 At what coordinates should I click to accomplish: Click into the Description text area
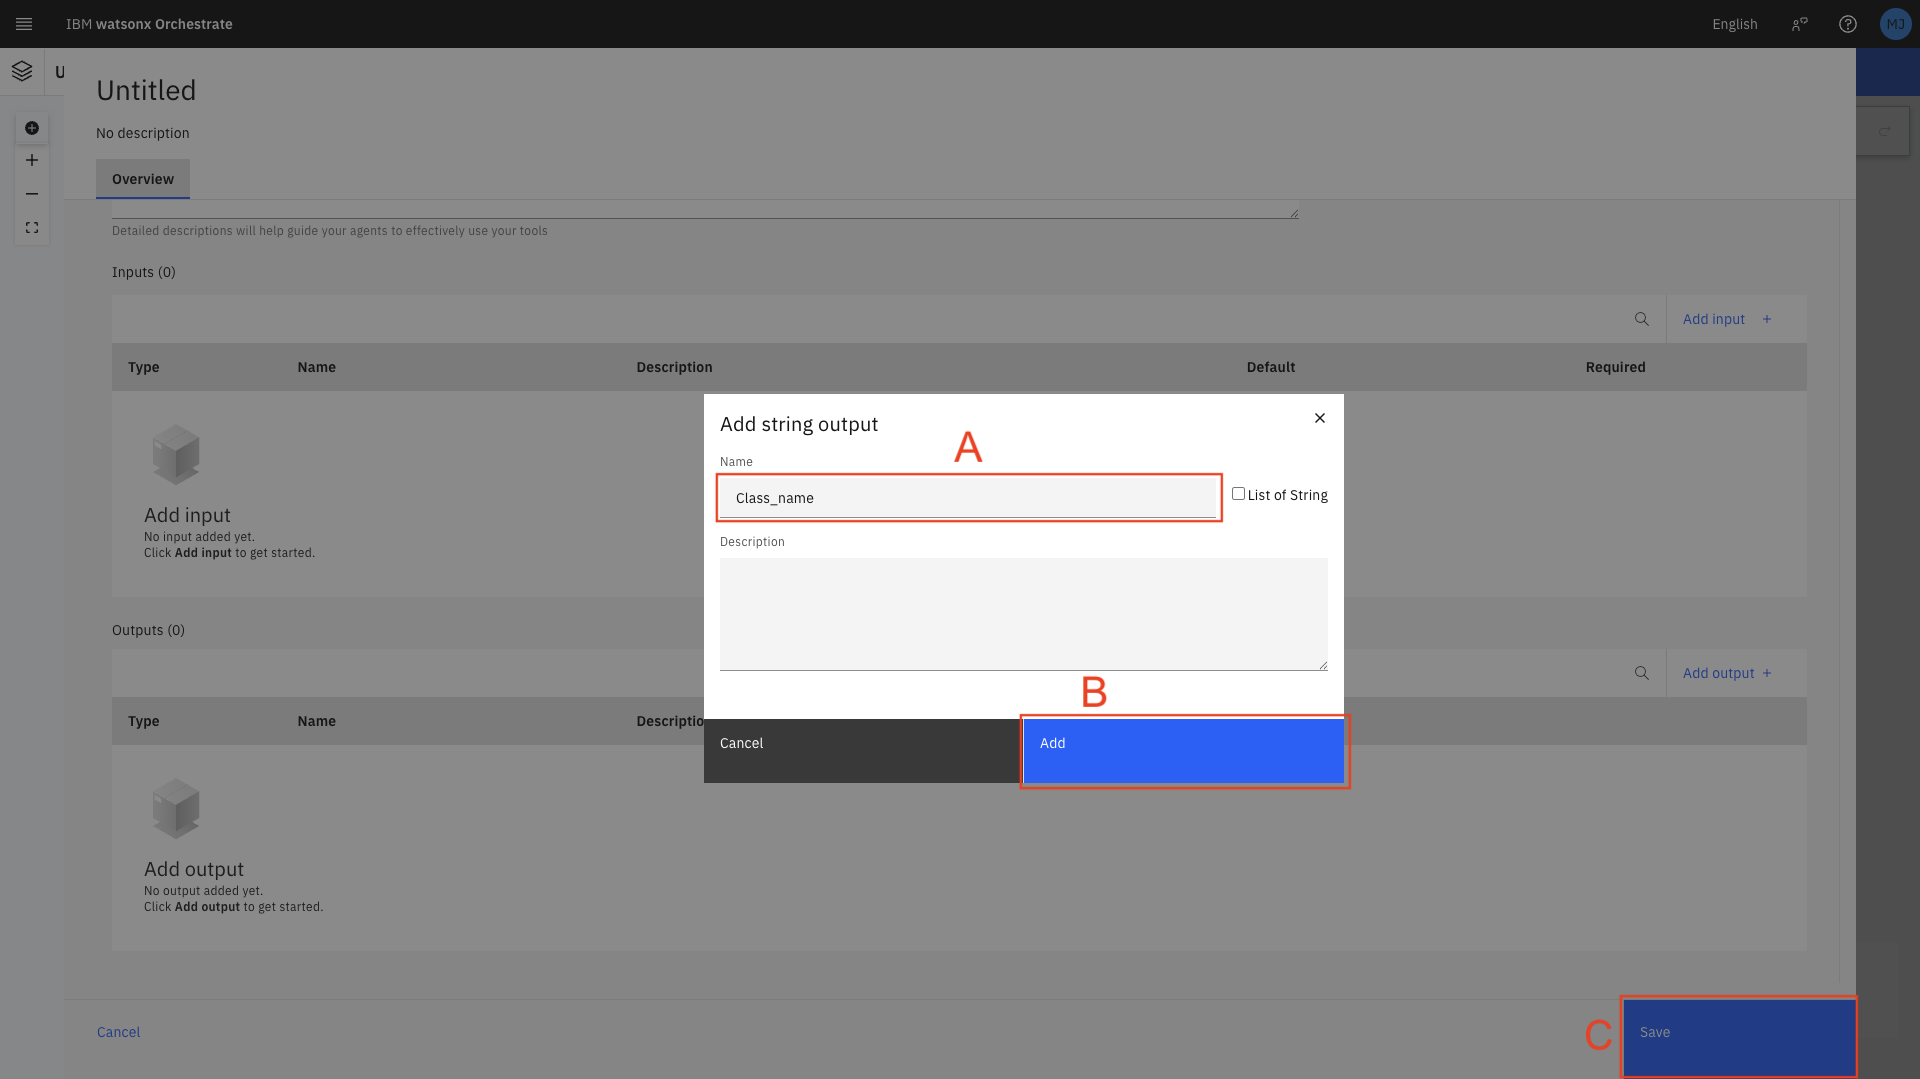point(1023,613)
